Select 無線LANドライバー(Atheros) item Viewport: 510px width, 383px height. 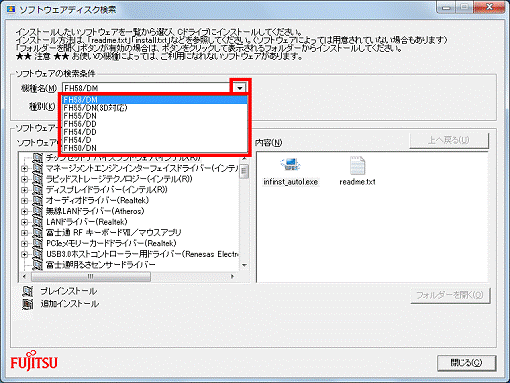(95, 211)
